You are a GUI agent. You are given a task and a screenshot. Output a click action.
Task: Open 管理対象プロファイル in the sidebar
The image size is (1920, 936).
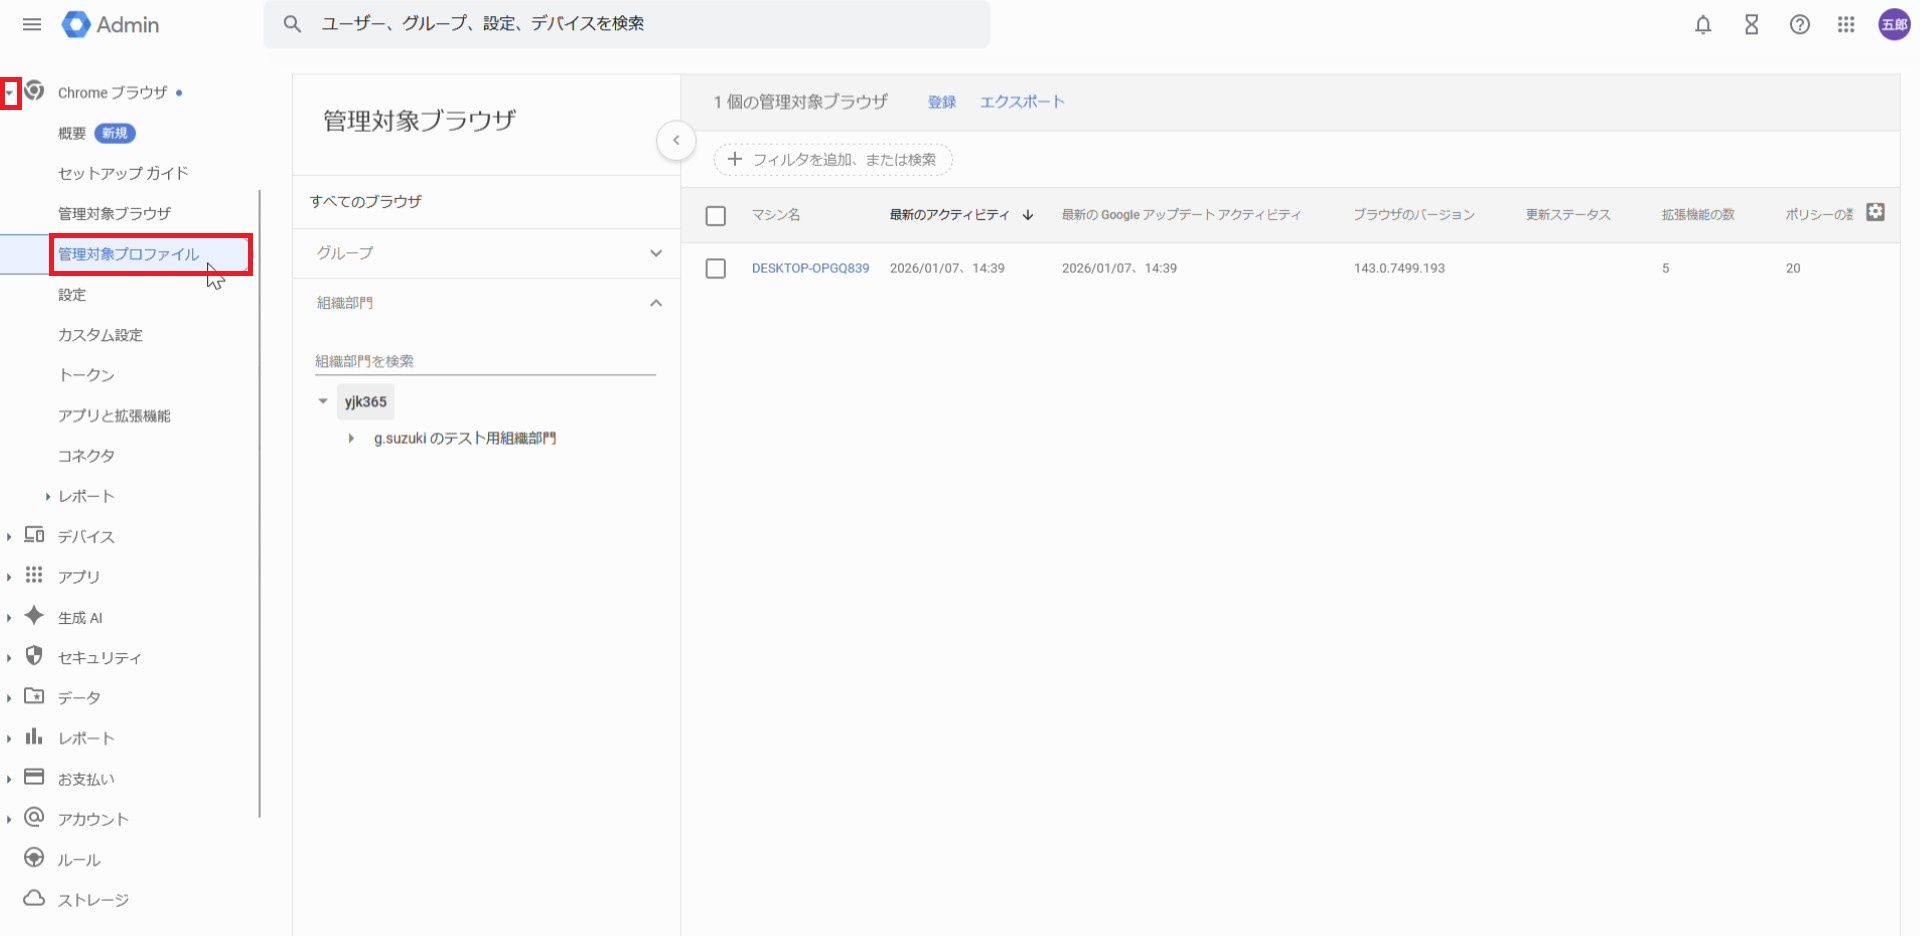(x=129, y=255)
